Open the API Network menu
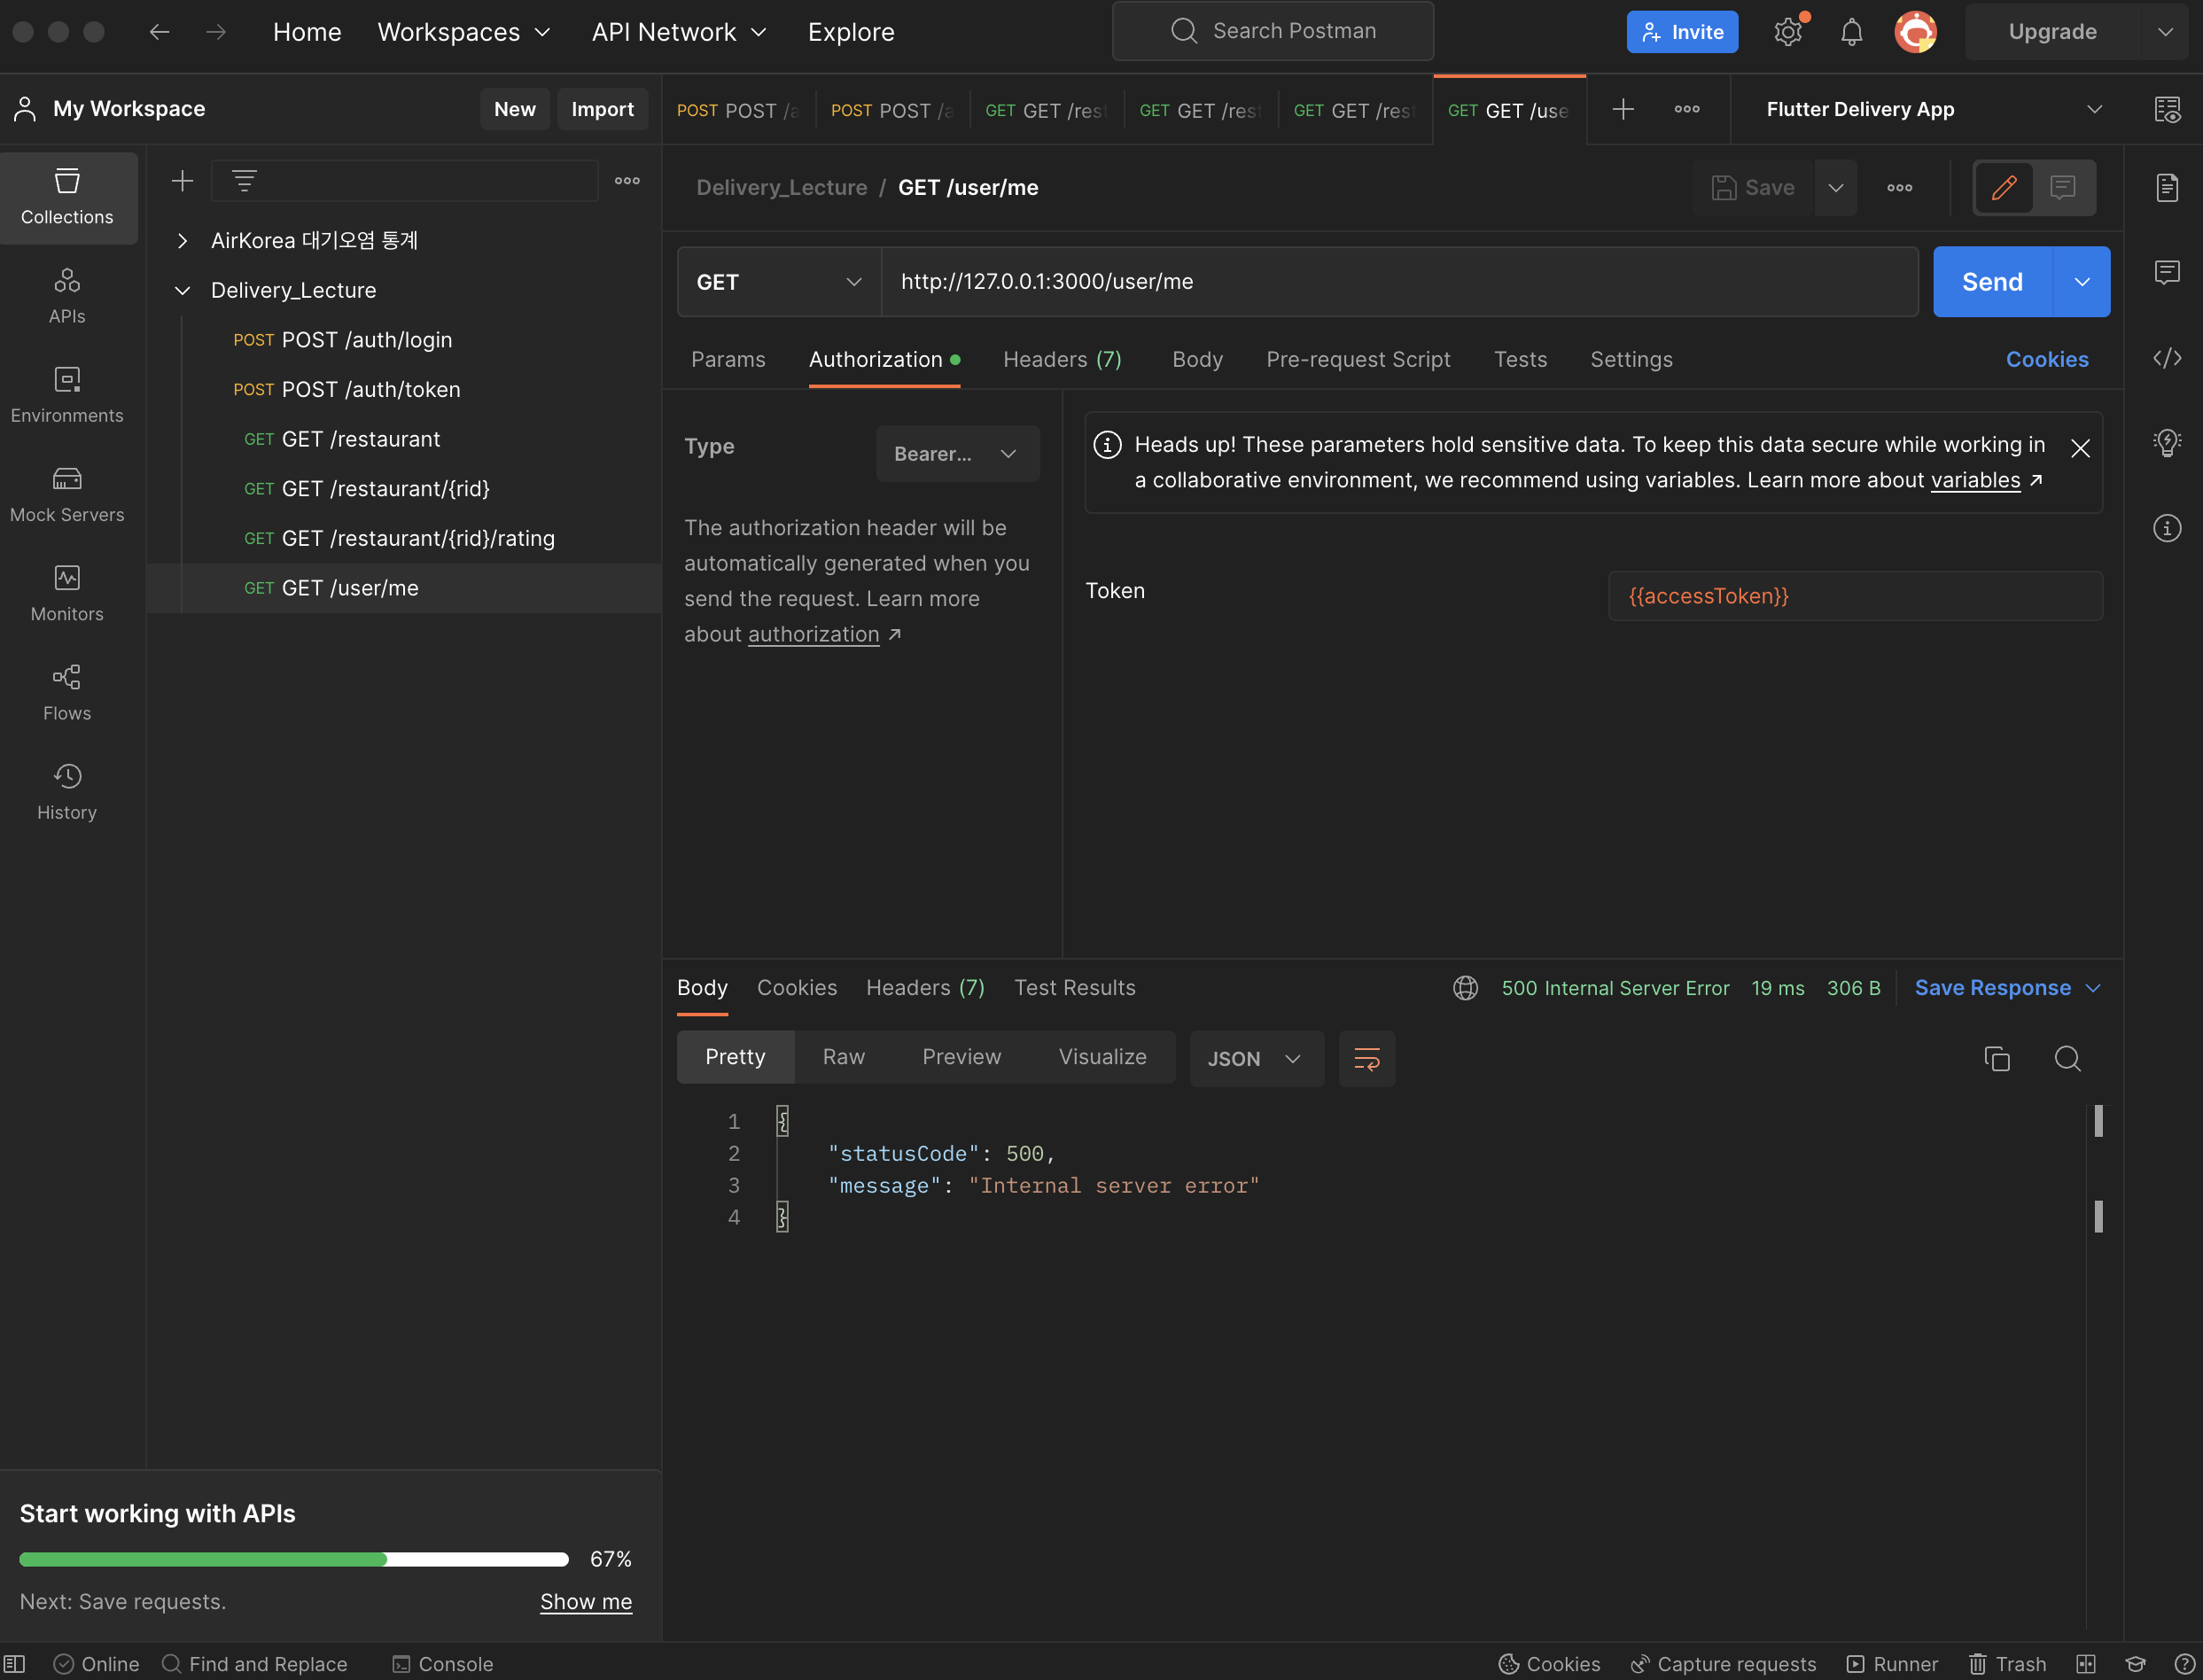Screen dimensions: 2203x1680 point(679,32)
